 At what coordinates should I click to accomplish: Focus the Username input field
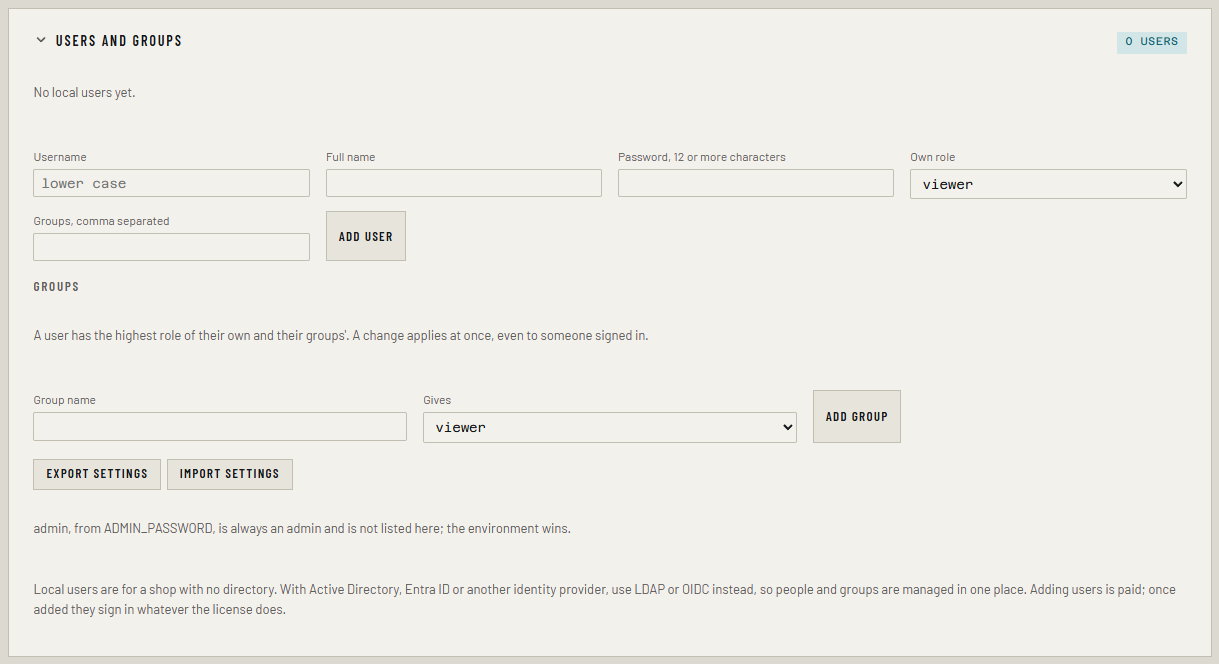point(172,183)
